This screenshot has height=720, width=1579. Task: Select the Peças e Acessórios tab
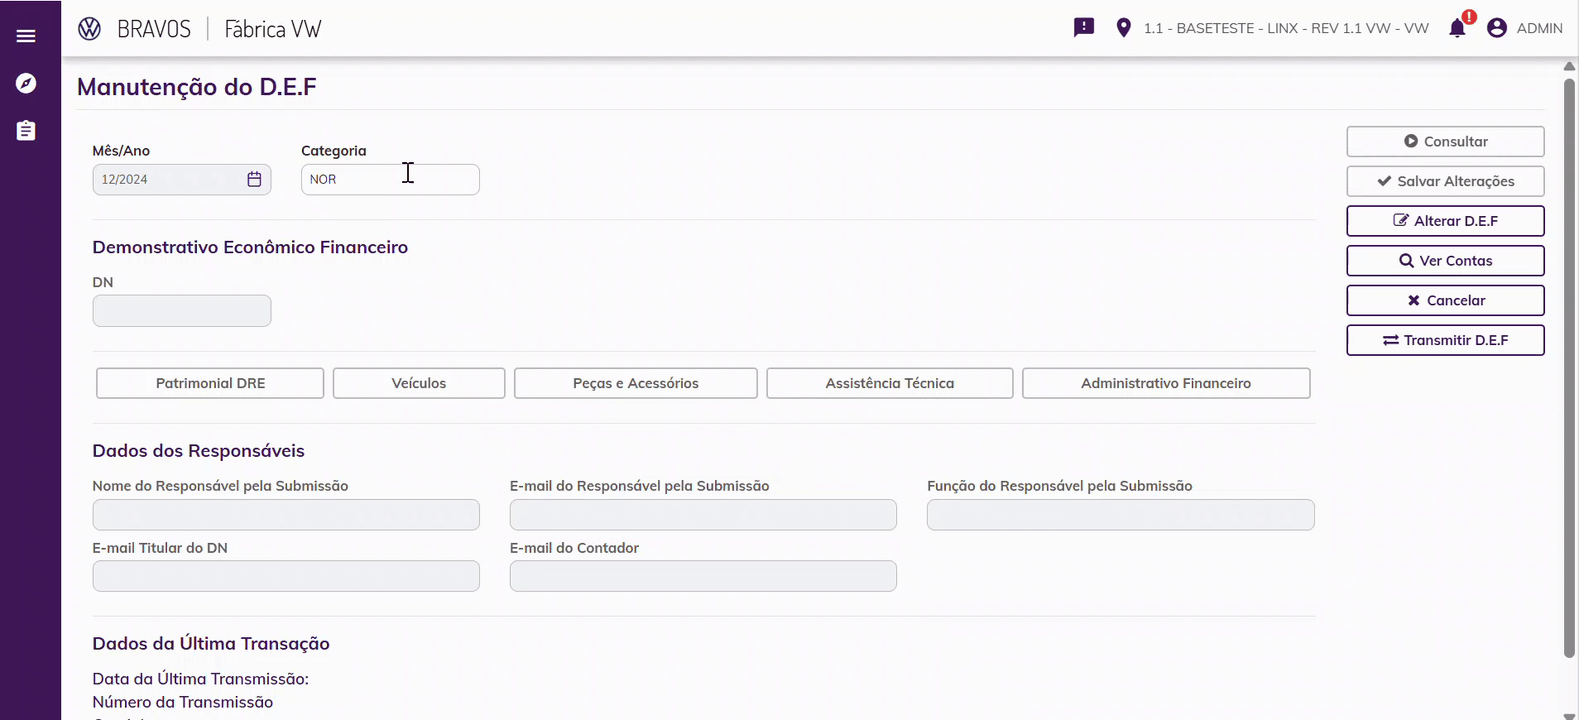pos(636,383)
